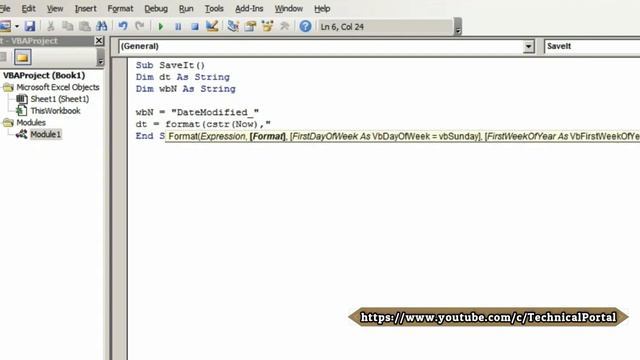Open the Toolbox icon
This screenshot has height=360, width=640.
click(284, 27)
